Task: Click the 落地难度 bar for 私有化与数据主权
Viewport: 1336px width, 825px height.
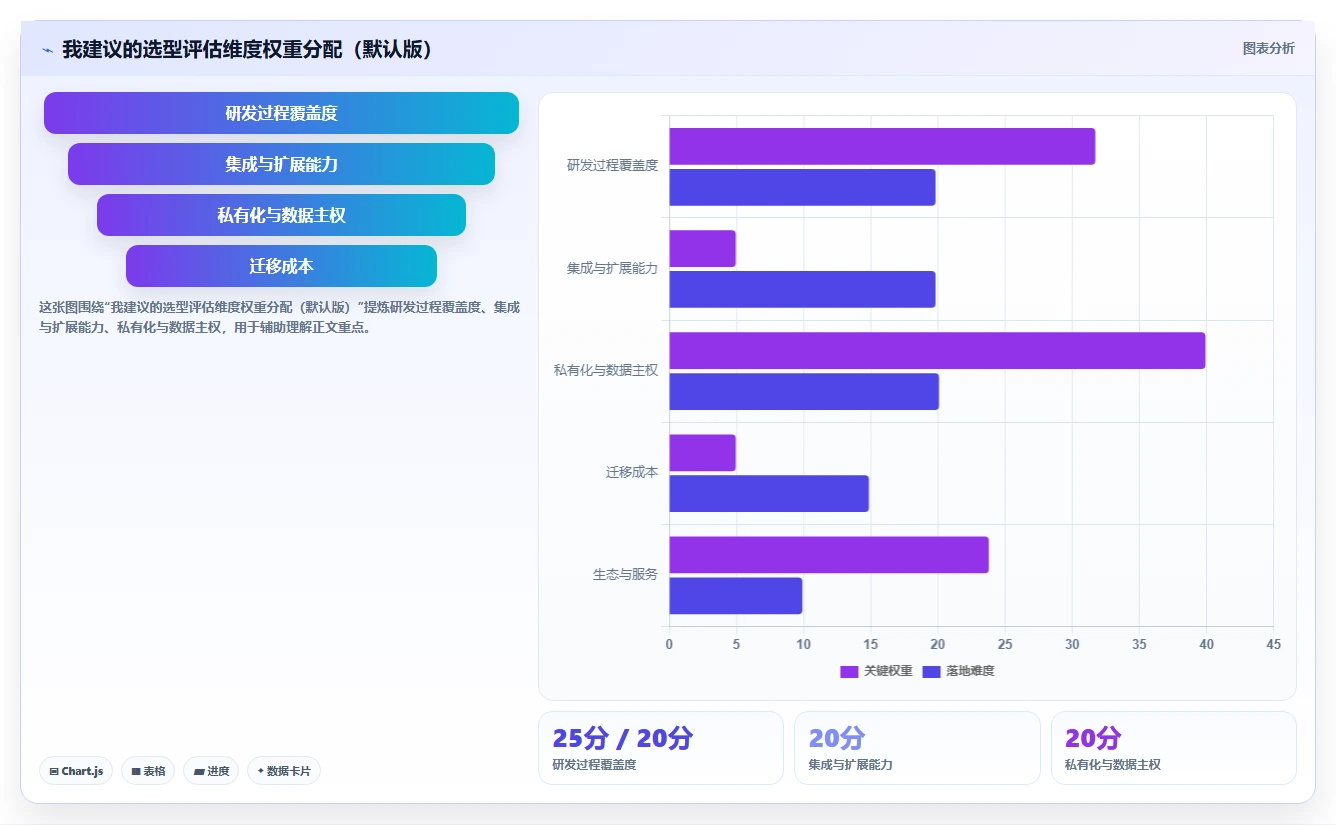Action: (804, 391)
